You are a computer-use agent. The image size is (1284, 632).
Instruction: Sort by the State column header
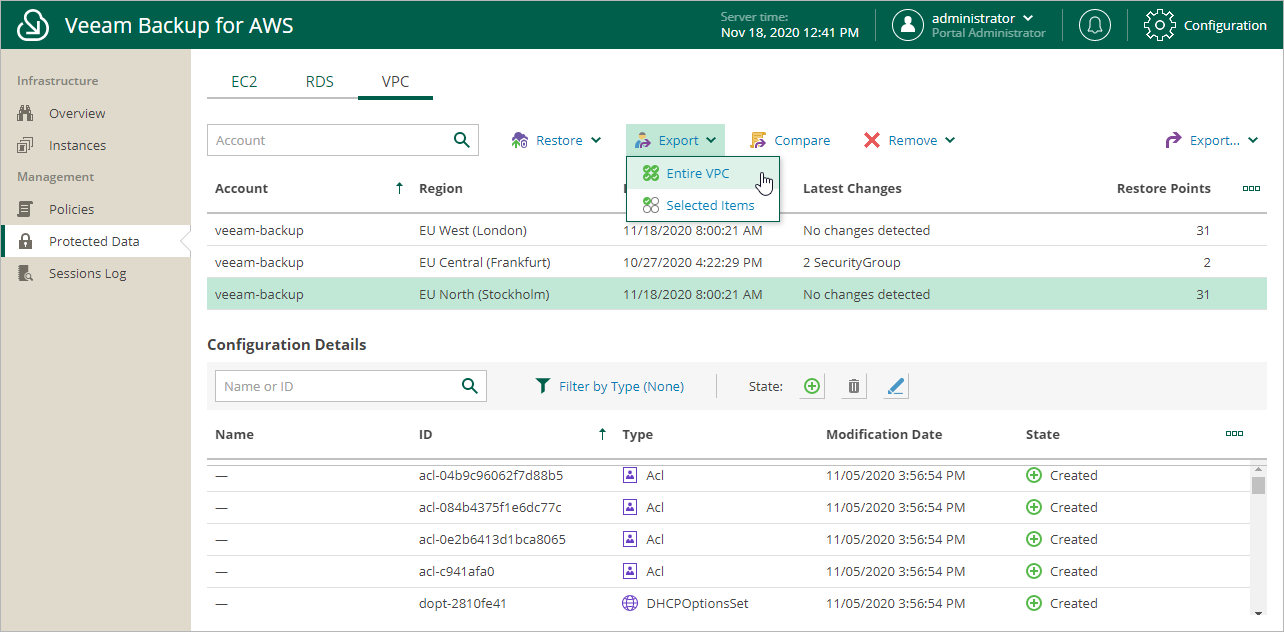click(1043, 434)
